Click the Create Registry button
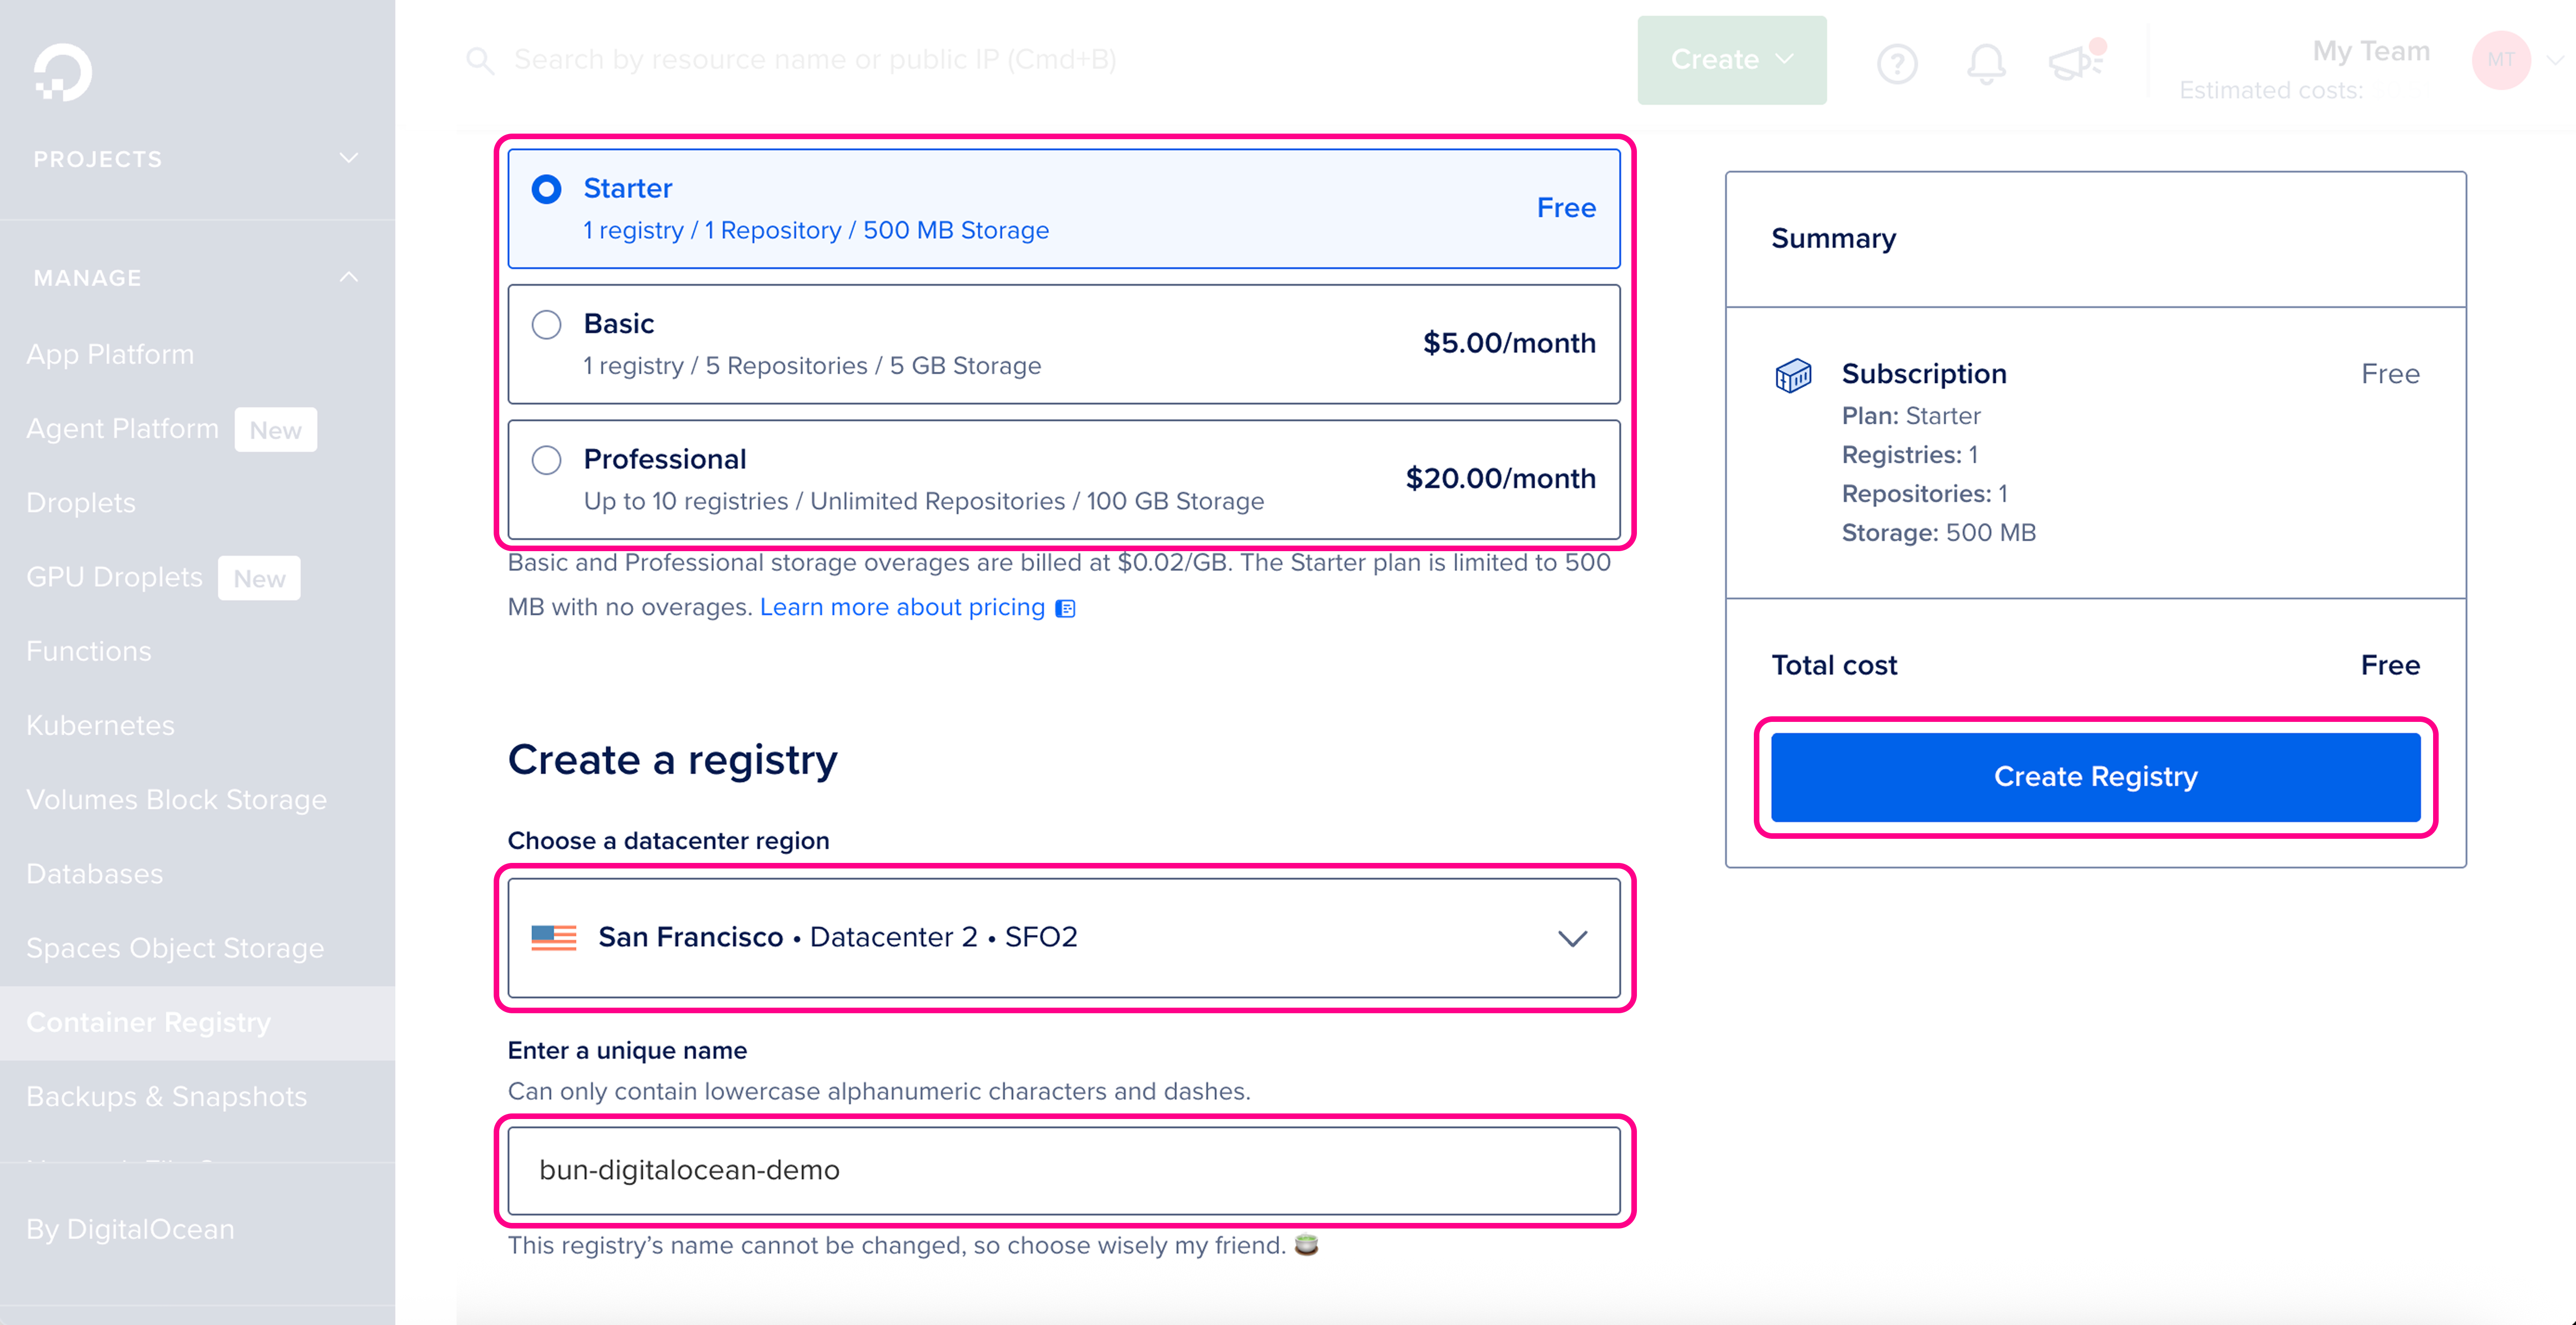Image resolution: width=2576 pixels, height=1325 pixels. tap(2096, 777)
